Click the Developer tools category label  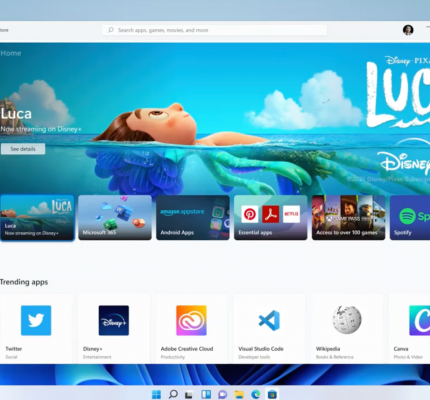coord(254,357)
